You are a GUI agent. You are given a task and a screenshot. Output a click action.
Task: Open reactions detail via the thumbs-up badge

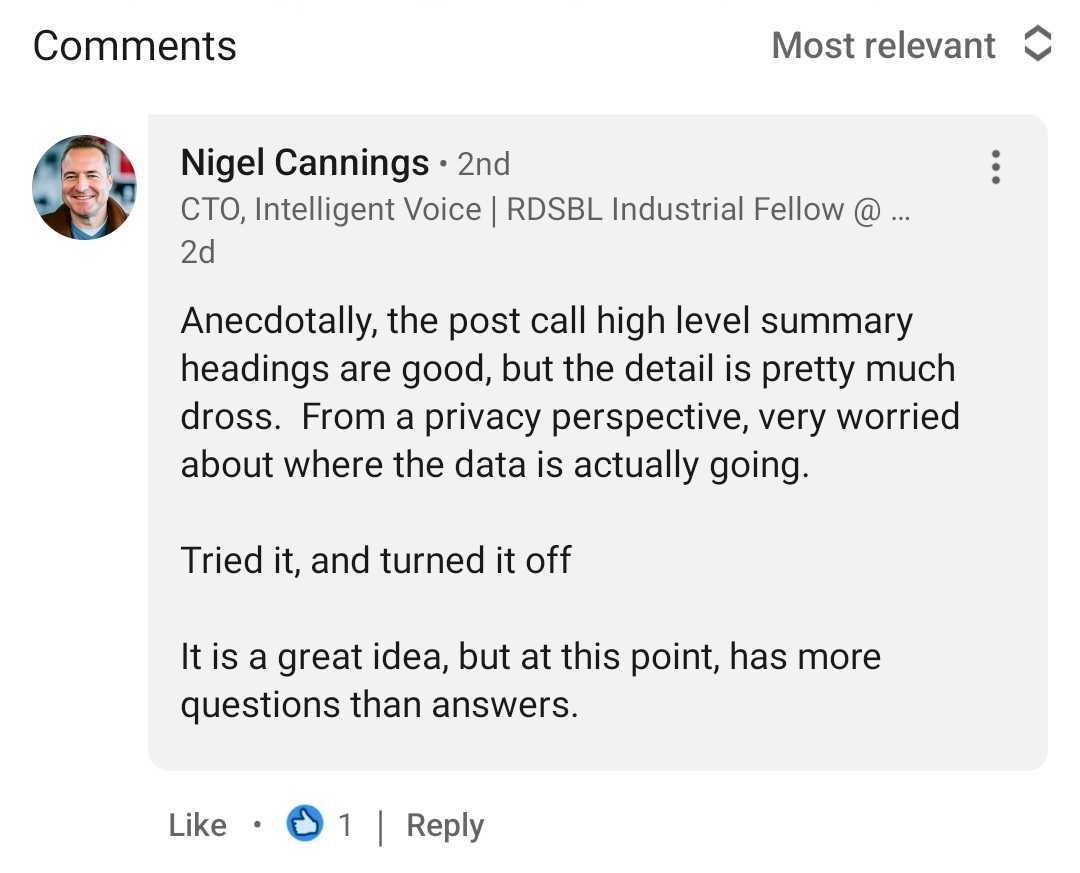(x=304, y=824)
